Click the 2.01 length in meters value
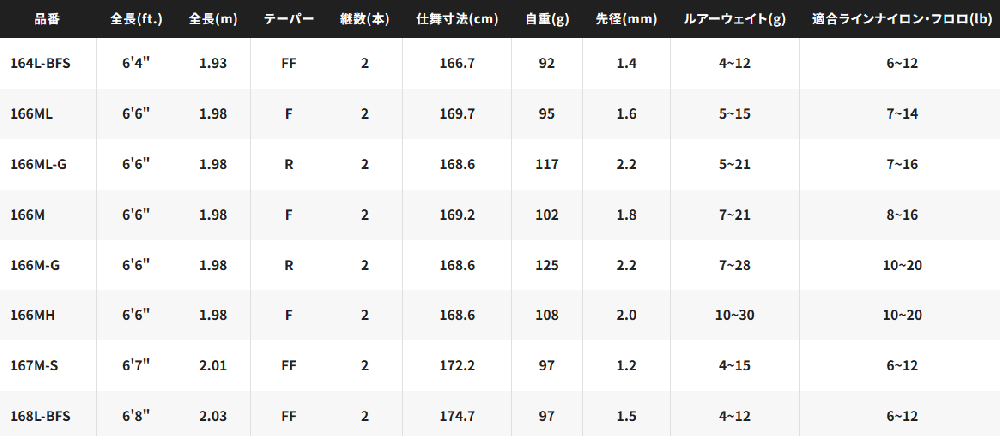The image size is (1000, 436). [x=212, y=366]
